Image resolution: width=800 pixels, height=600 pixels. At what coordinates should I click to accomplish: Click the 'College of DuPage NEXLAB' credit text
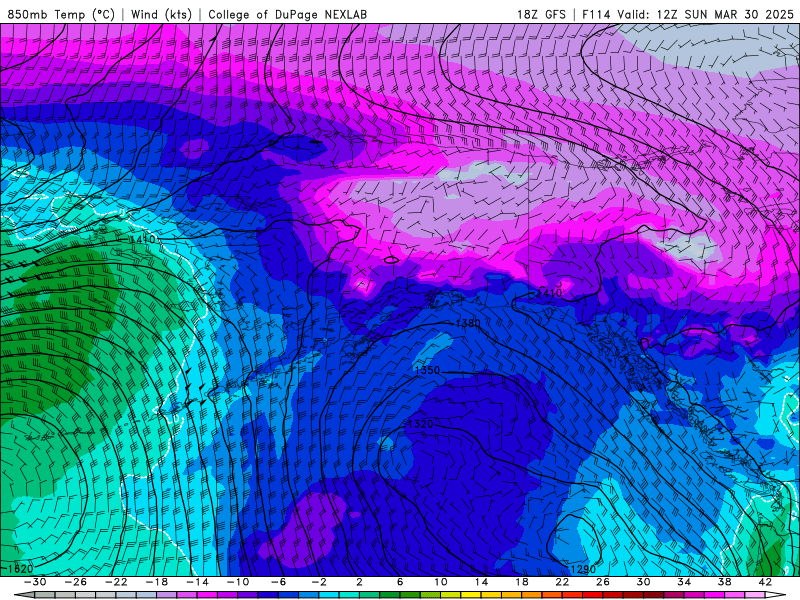pyautogui.click(x=287, y=15)
